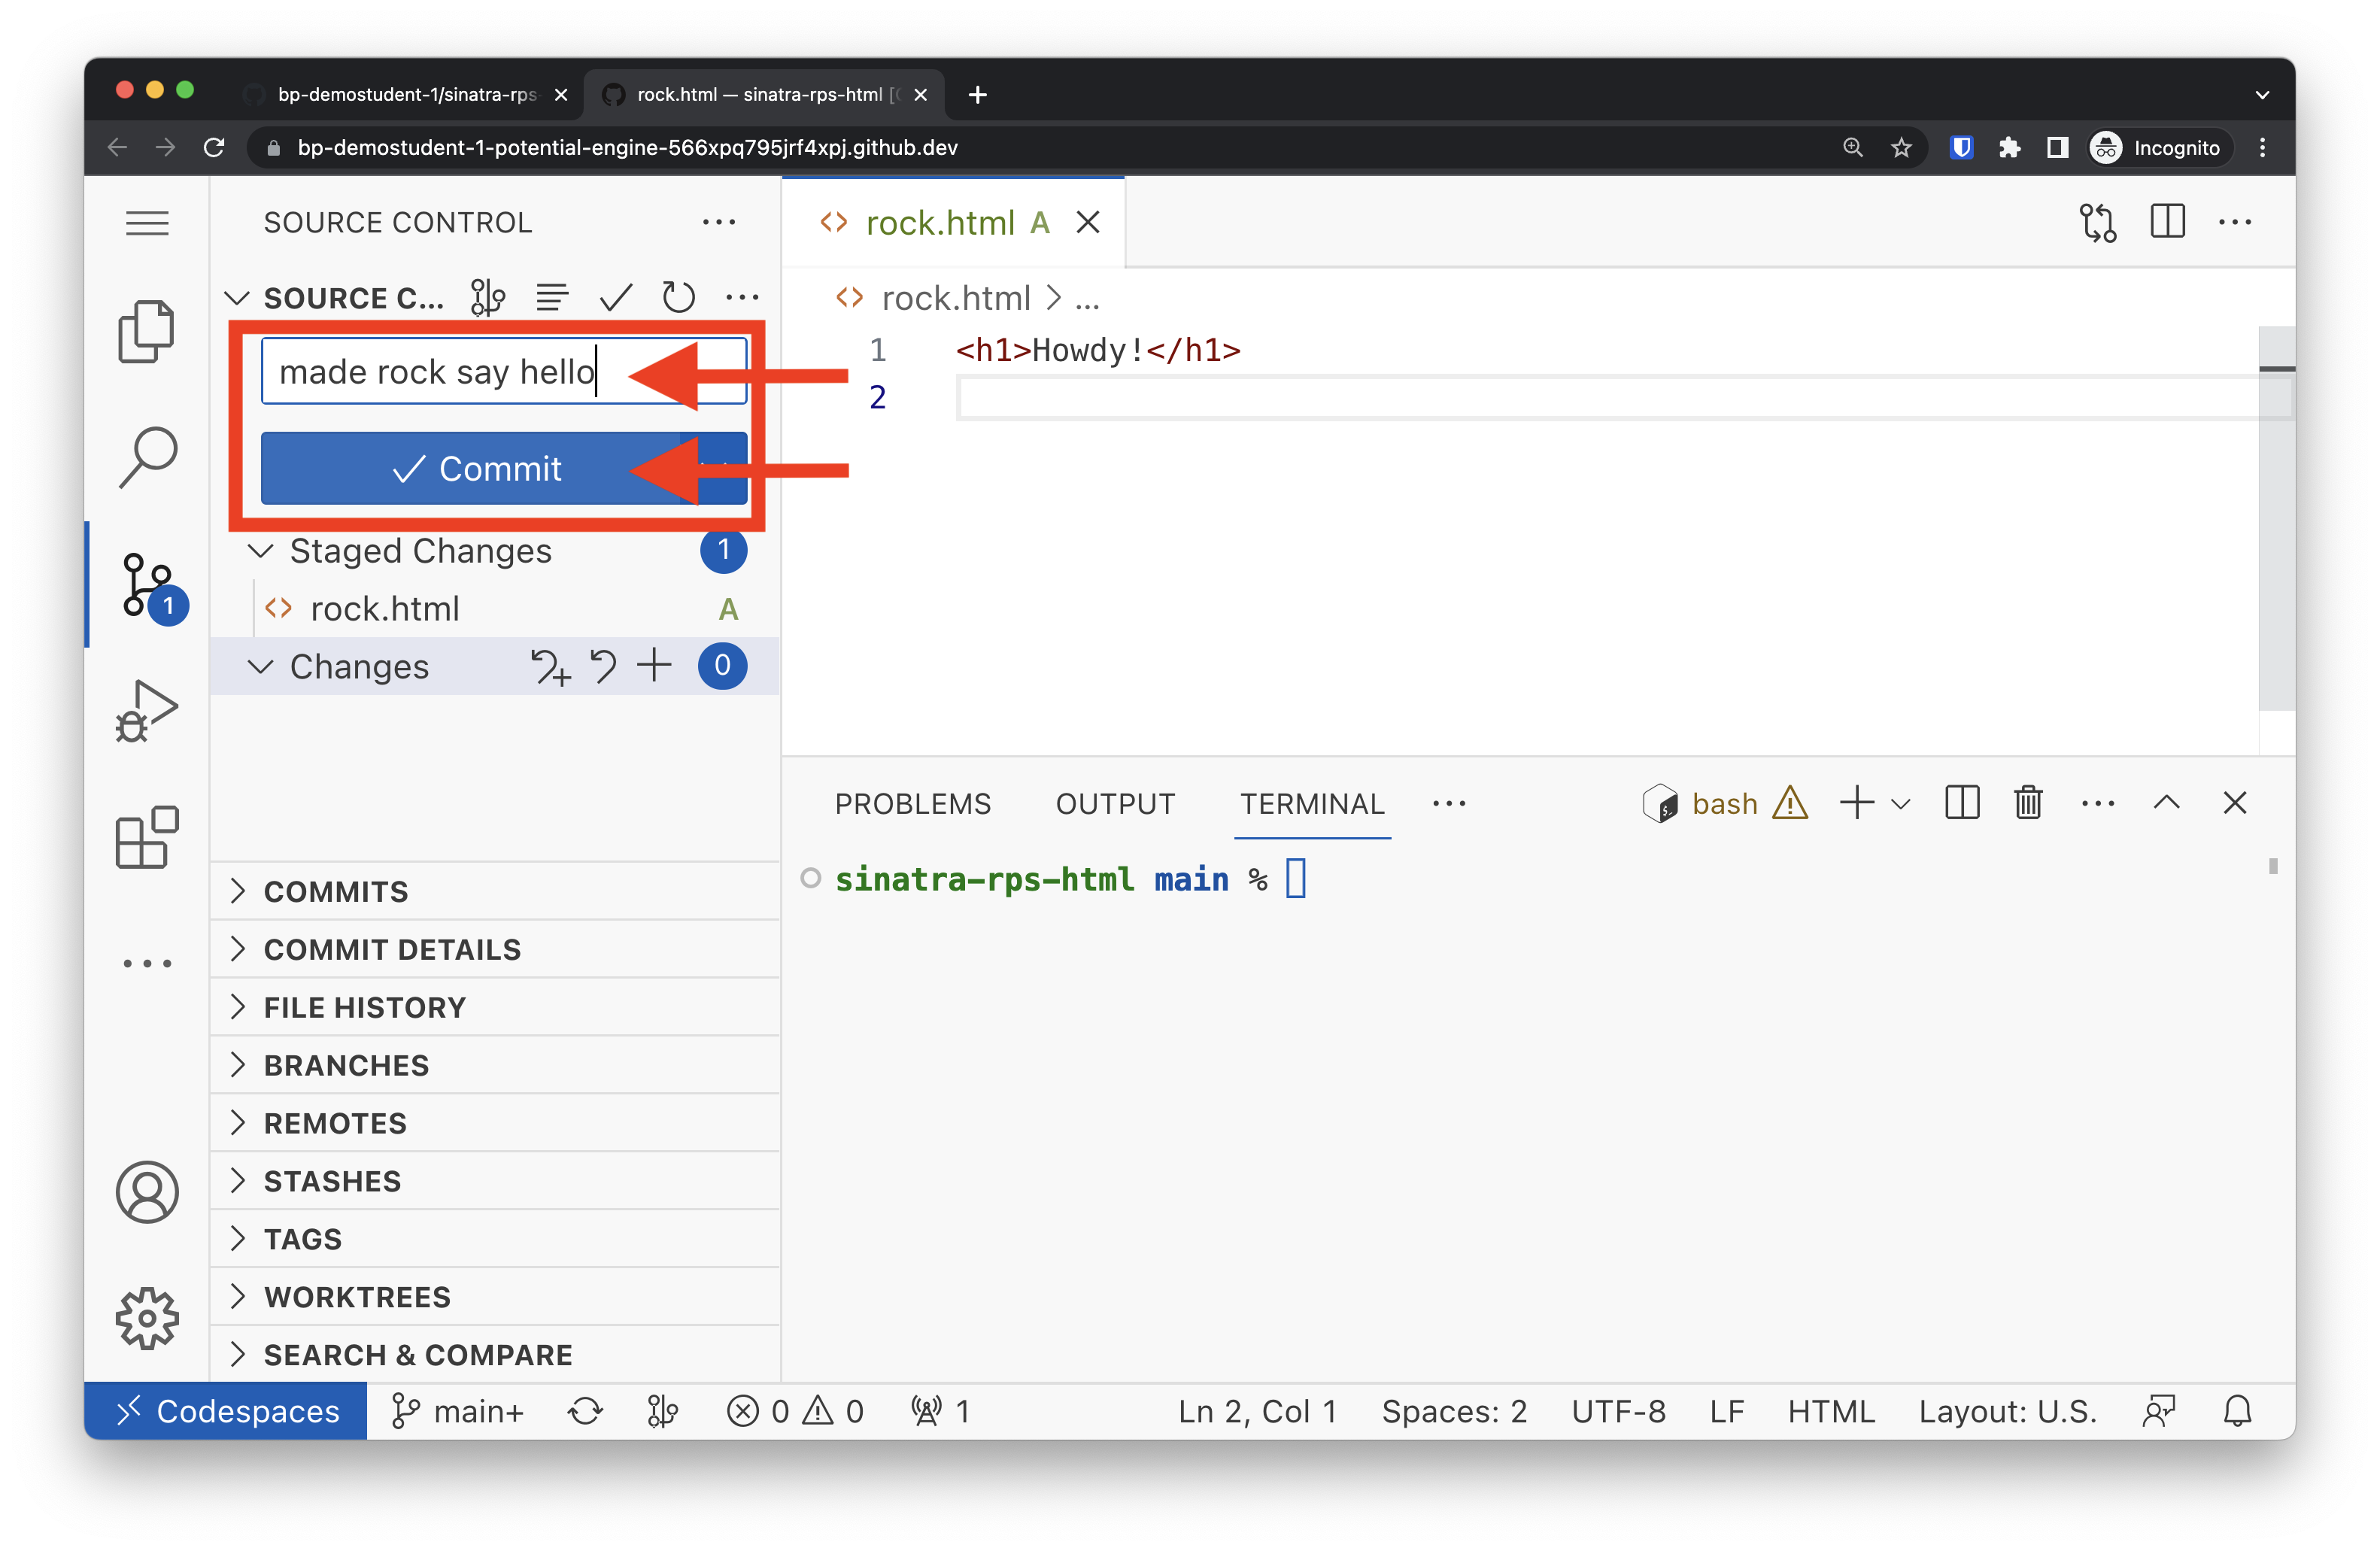The height and width of the screenshot is (1551, 2380).
Task: Kill terminal with trash icon
Action: [2028, 803]
